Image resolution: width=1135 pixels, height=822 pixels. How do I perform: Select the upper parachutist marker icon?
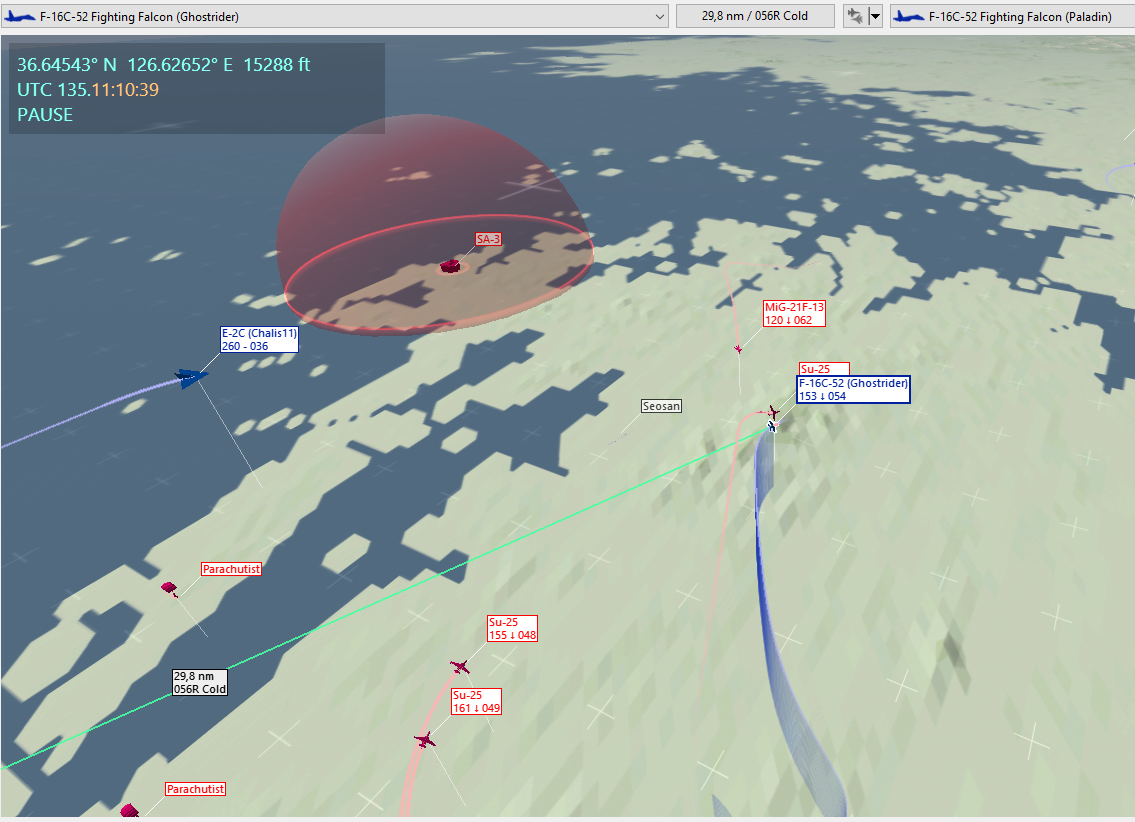tap(169, 588)
